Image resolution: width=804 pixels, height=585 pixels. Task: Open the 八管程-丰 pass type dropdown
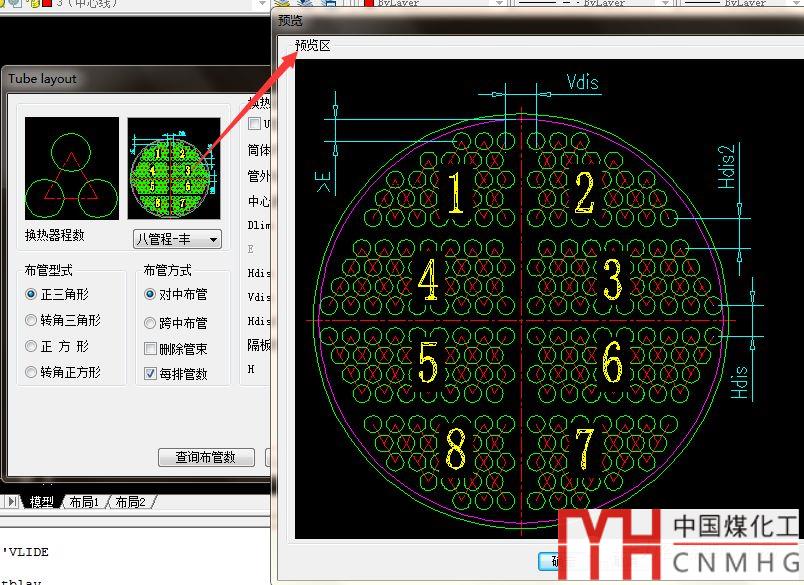[x=177, y=239]
